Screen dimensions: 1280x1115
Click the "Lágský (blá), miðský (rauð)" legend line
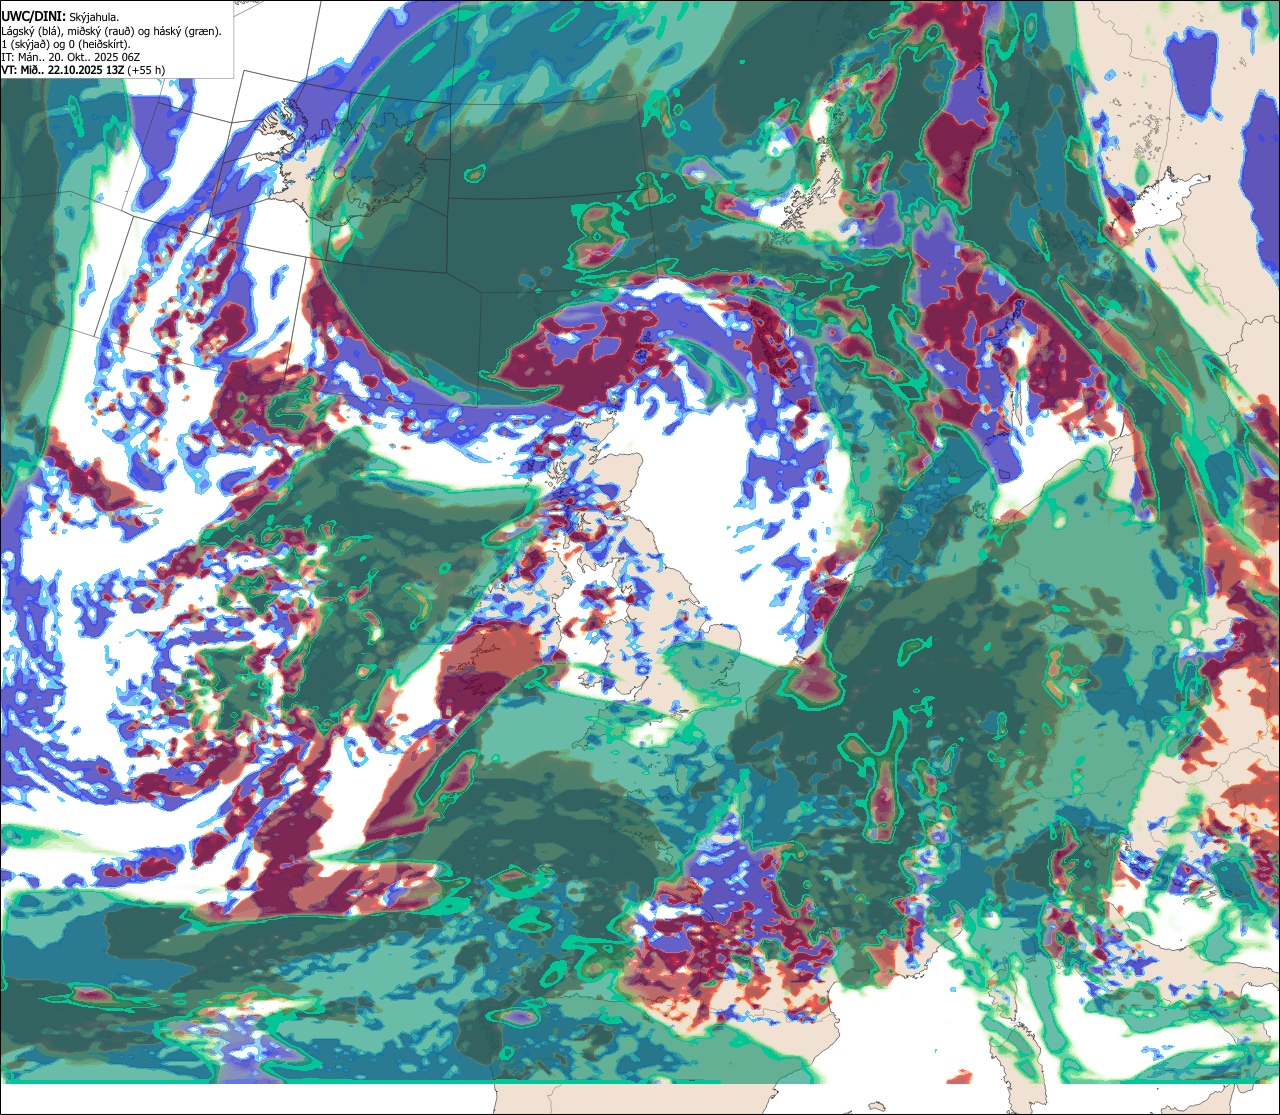point(112,30)
